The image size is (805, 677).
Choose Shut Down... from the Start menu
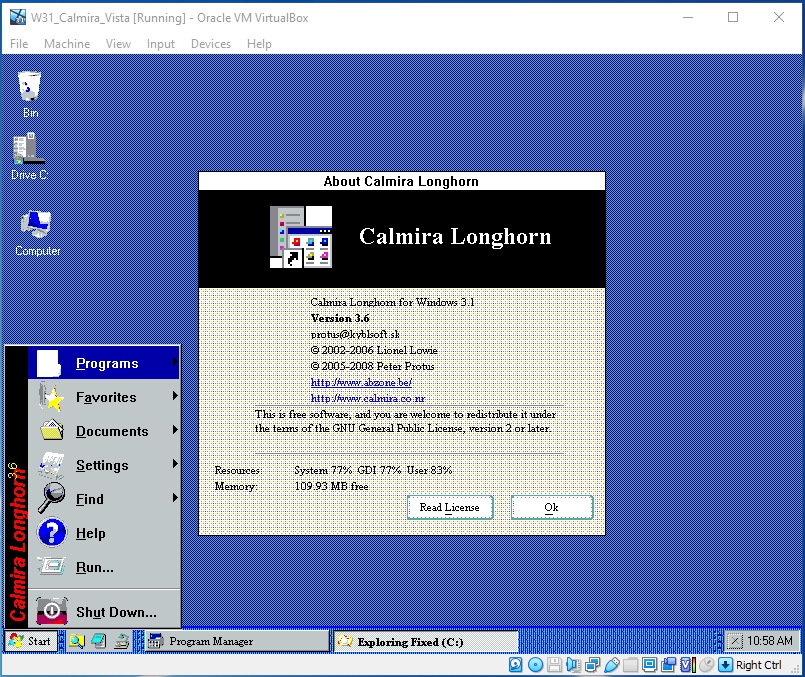coord(104,611)
